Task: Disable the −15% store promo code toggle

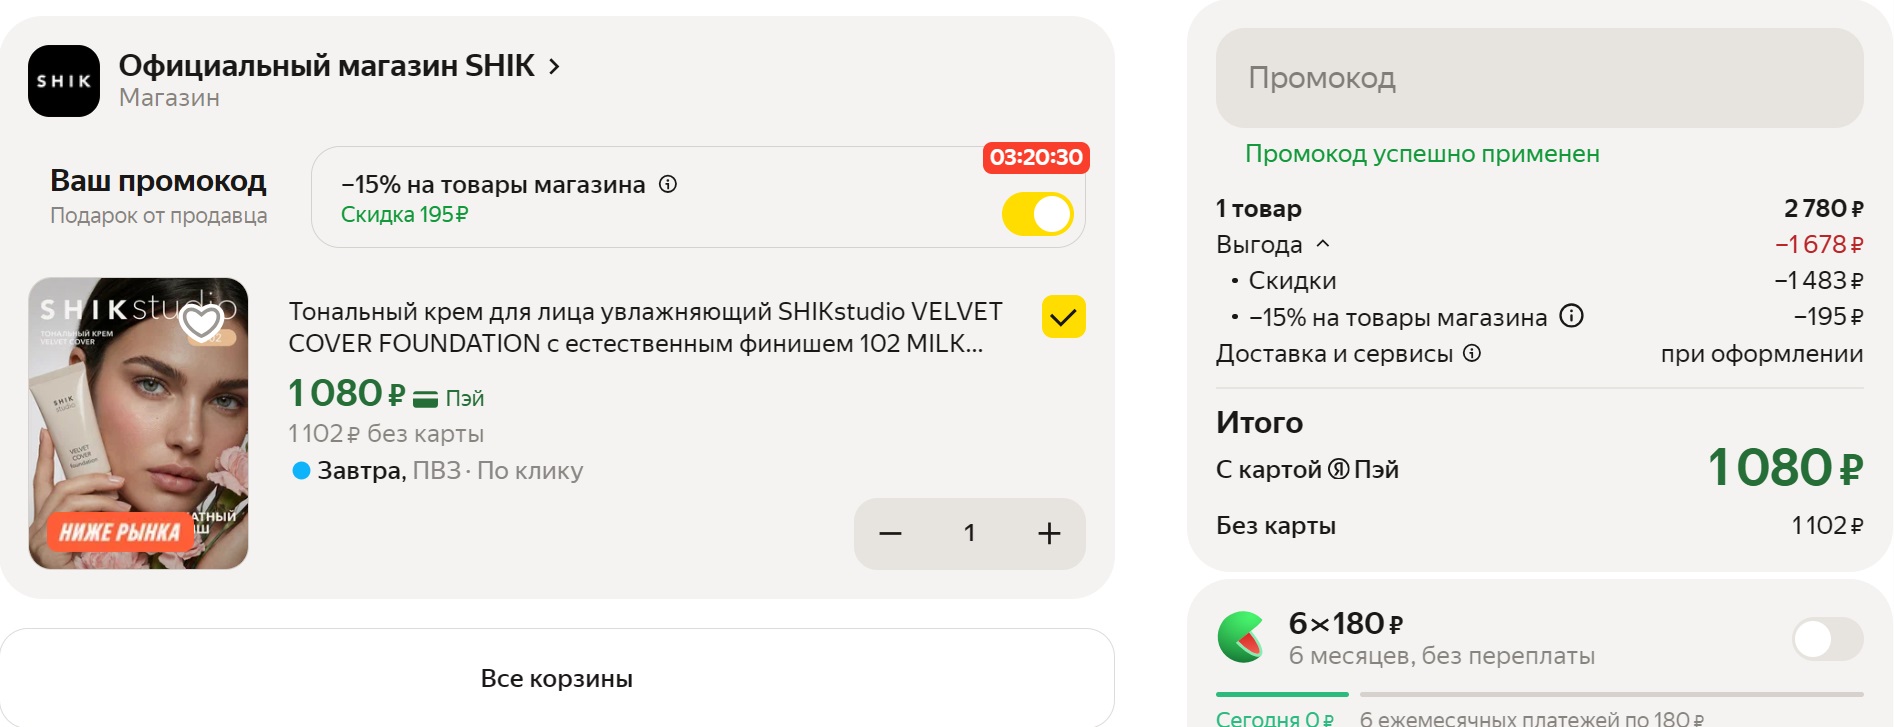Action: pos(1037,214)
